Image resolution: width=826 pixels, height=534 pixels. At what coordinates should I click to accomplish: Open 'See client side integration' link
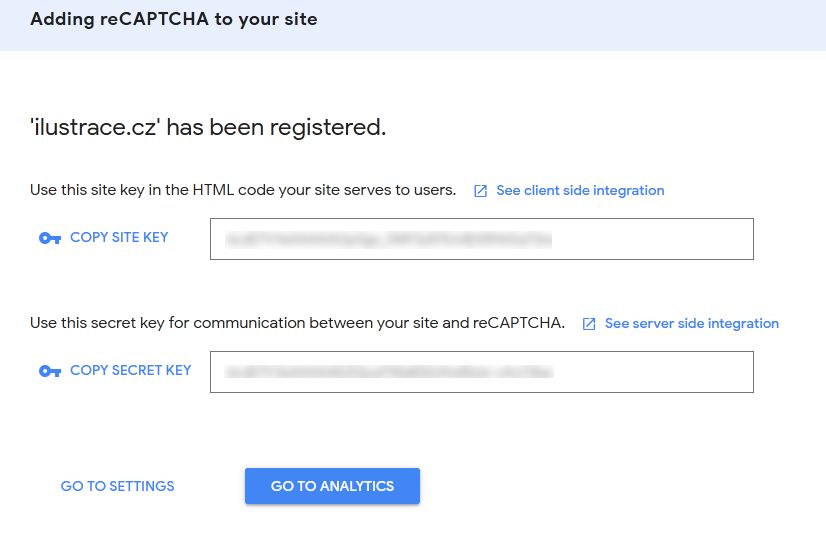[580, 191]
